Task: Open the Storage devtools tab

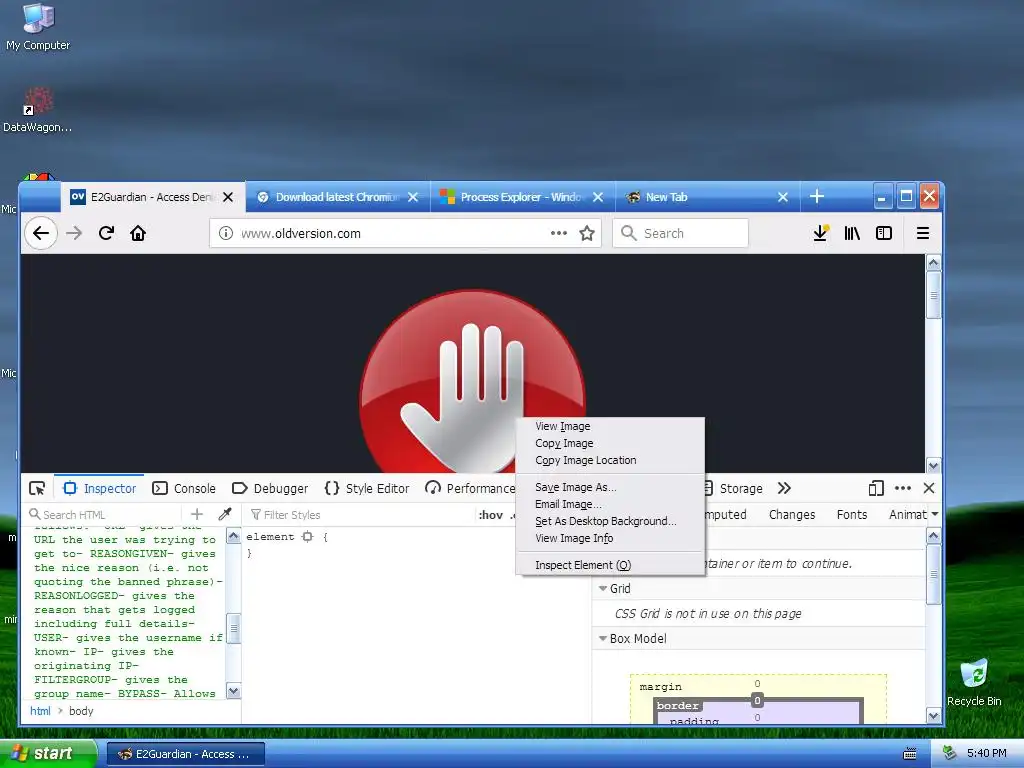Action: (735, 488)
